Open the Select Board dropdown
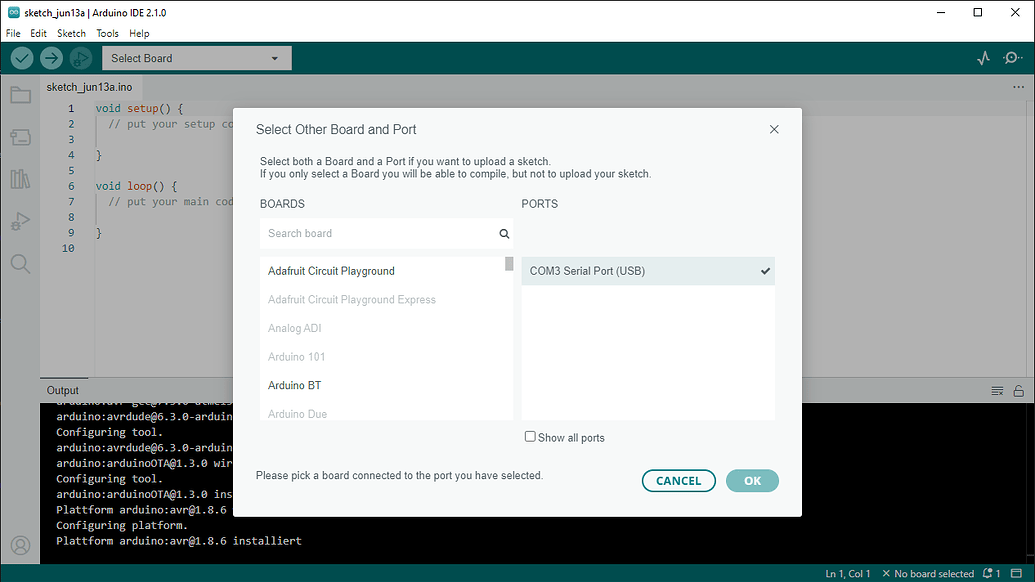The height and width of the screenshot is (582, 1035). pos(196,58)
